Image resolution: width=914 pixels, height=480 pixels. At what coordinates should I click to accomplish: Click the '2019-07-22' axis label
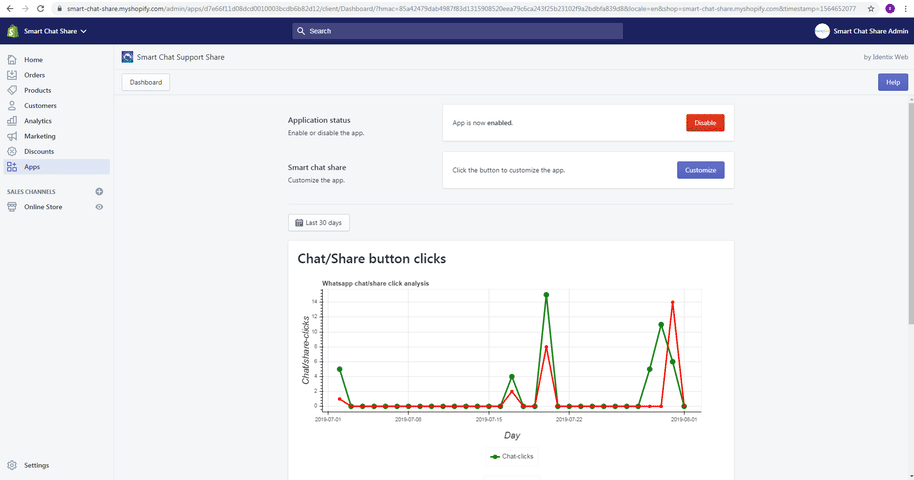[x=569, y=419]
